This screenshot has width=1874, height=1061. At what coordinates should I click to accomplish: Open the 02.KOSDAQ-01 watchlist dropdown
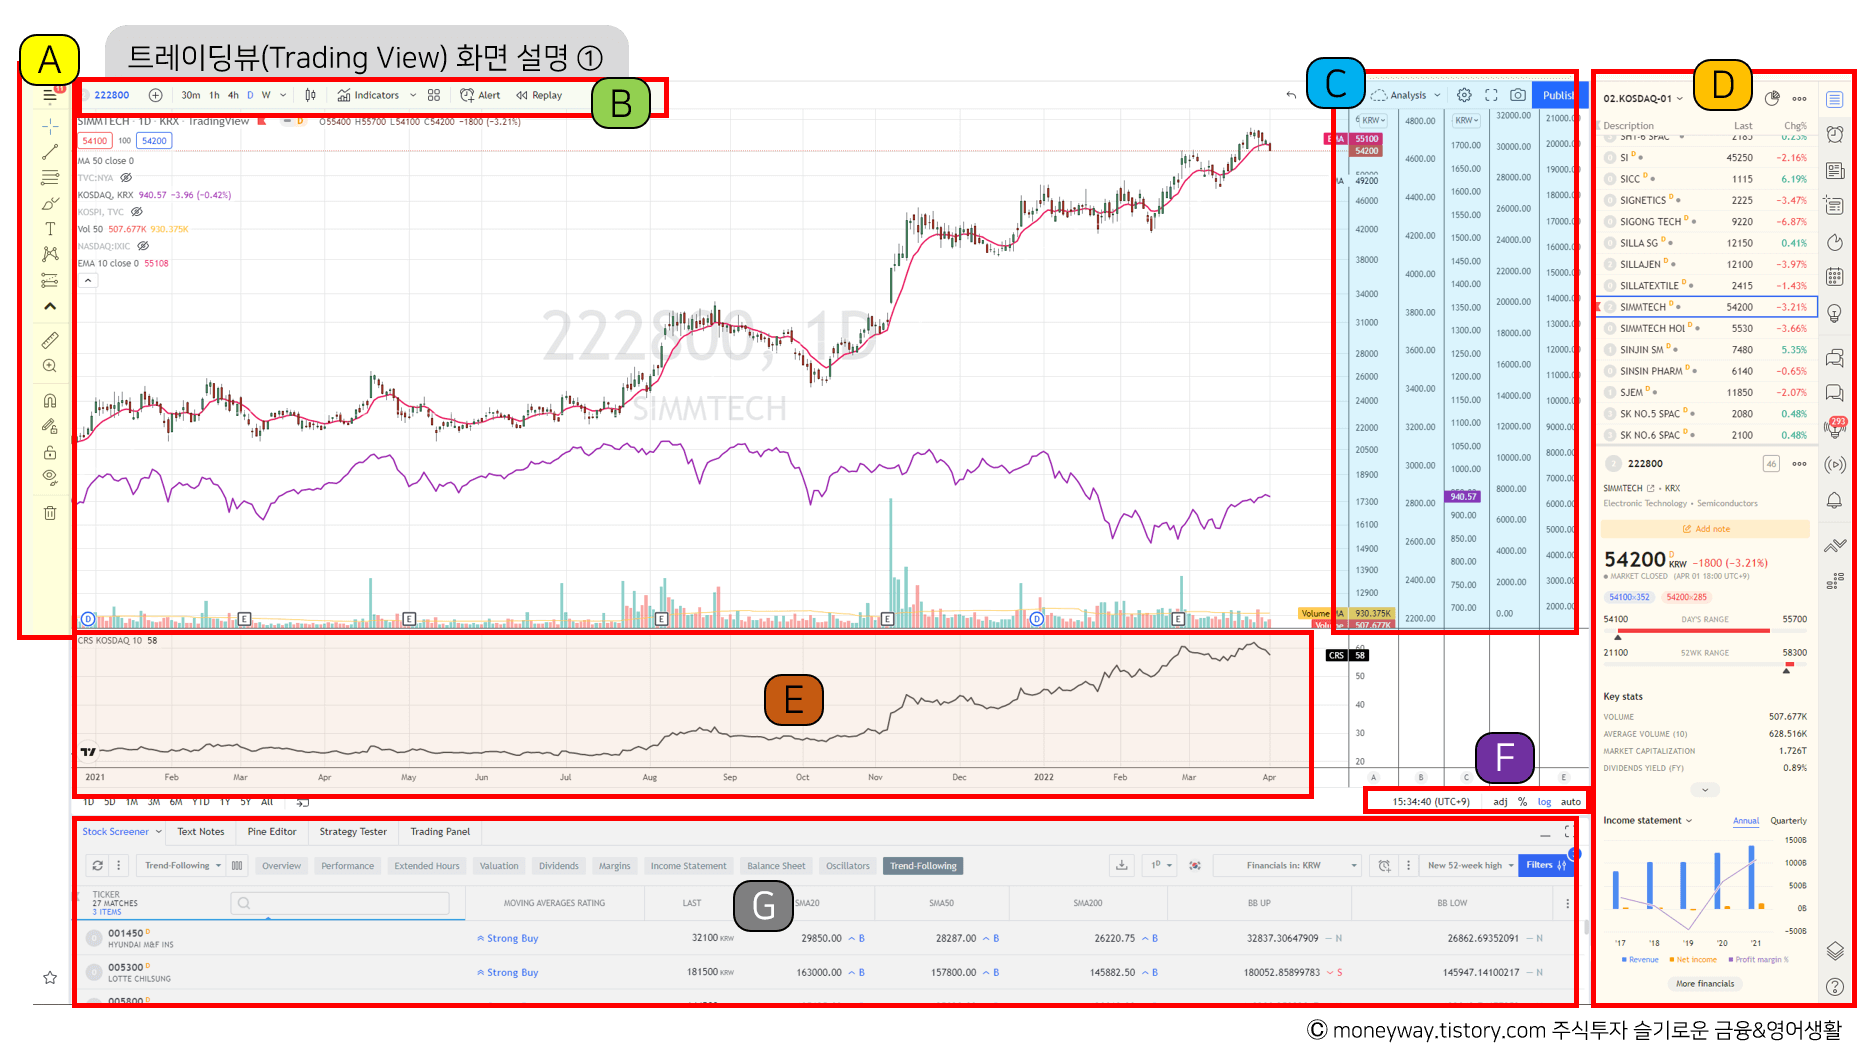(x=1643, y=98)
